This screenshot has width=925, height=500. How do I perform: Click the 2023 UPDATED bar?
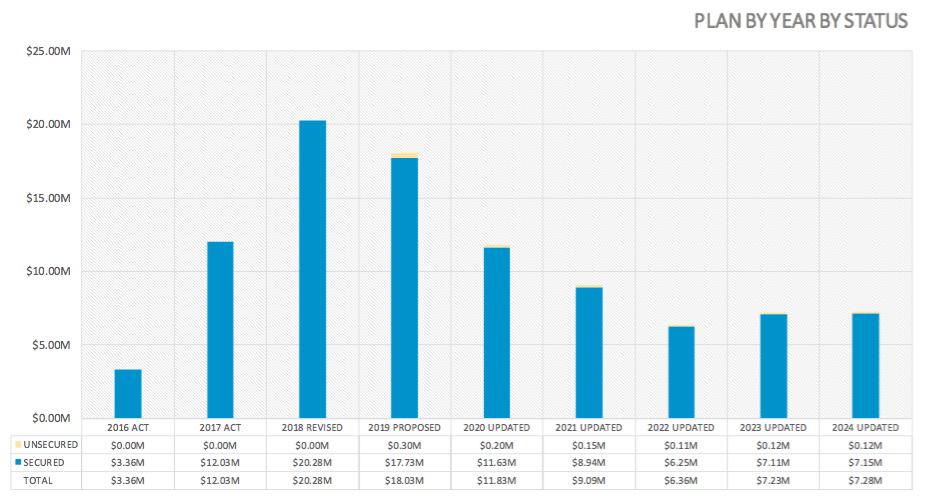[773, 366]
